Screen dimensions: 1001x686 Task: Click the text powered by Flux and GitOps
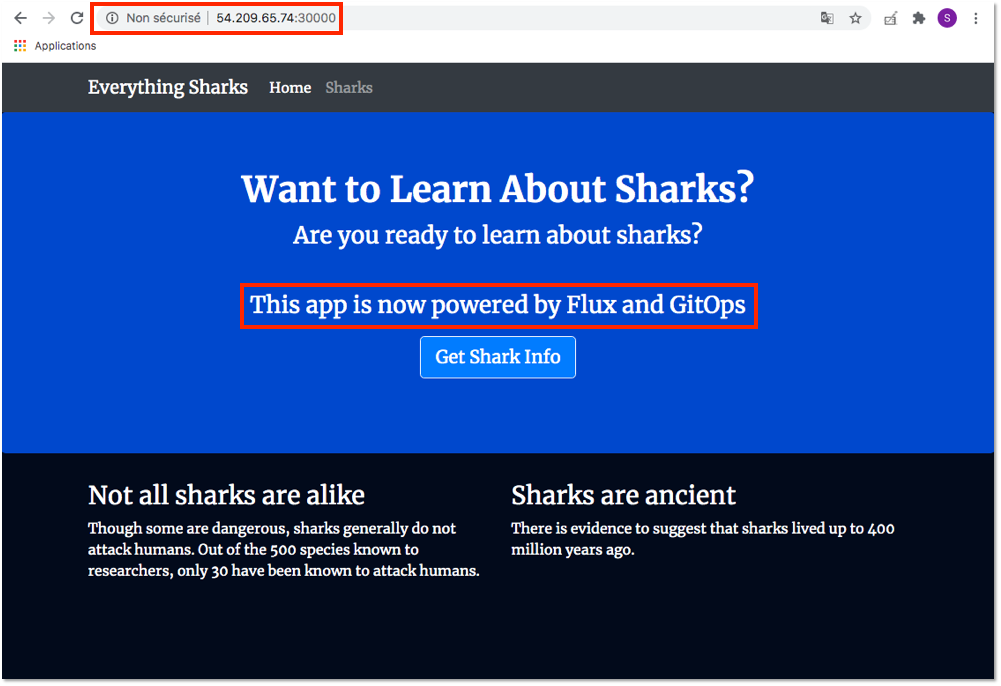coord(588,305)
